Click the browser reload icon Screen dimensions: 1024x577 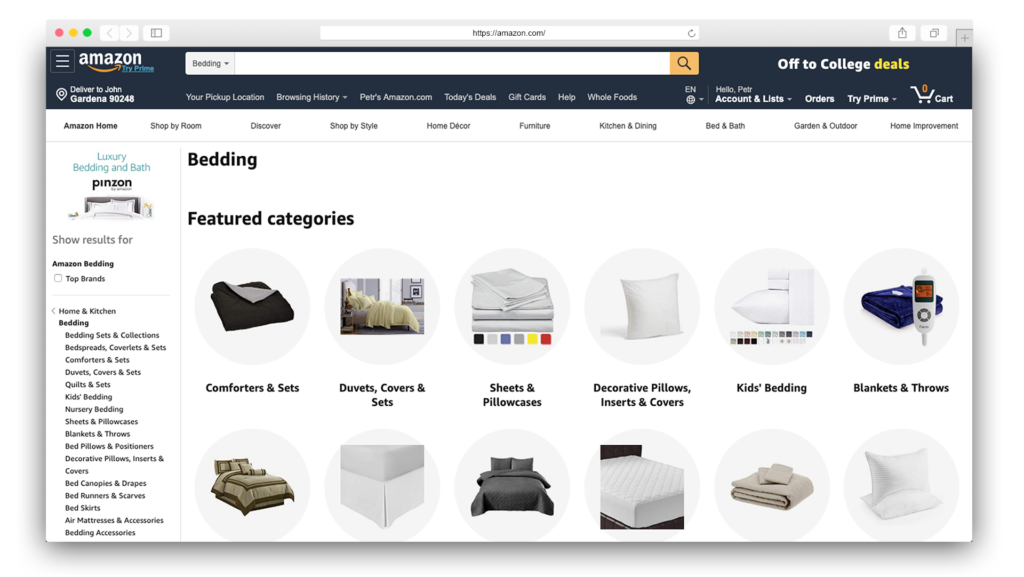pos(691,33)
